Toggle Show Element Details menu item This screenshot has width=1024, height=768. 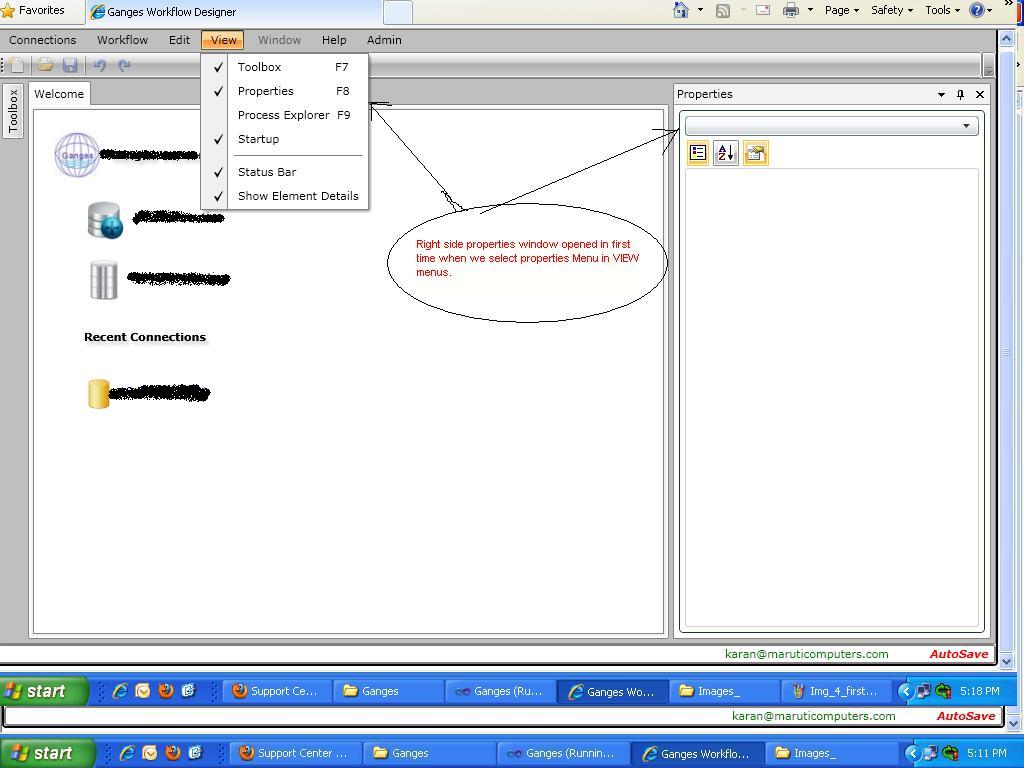pos(285,196)
